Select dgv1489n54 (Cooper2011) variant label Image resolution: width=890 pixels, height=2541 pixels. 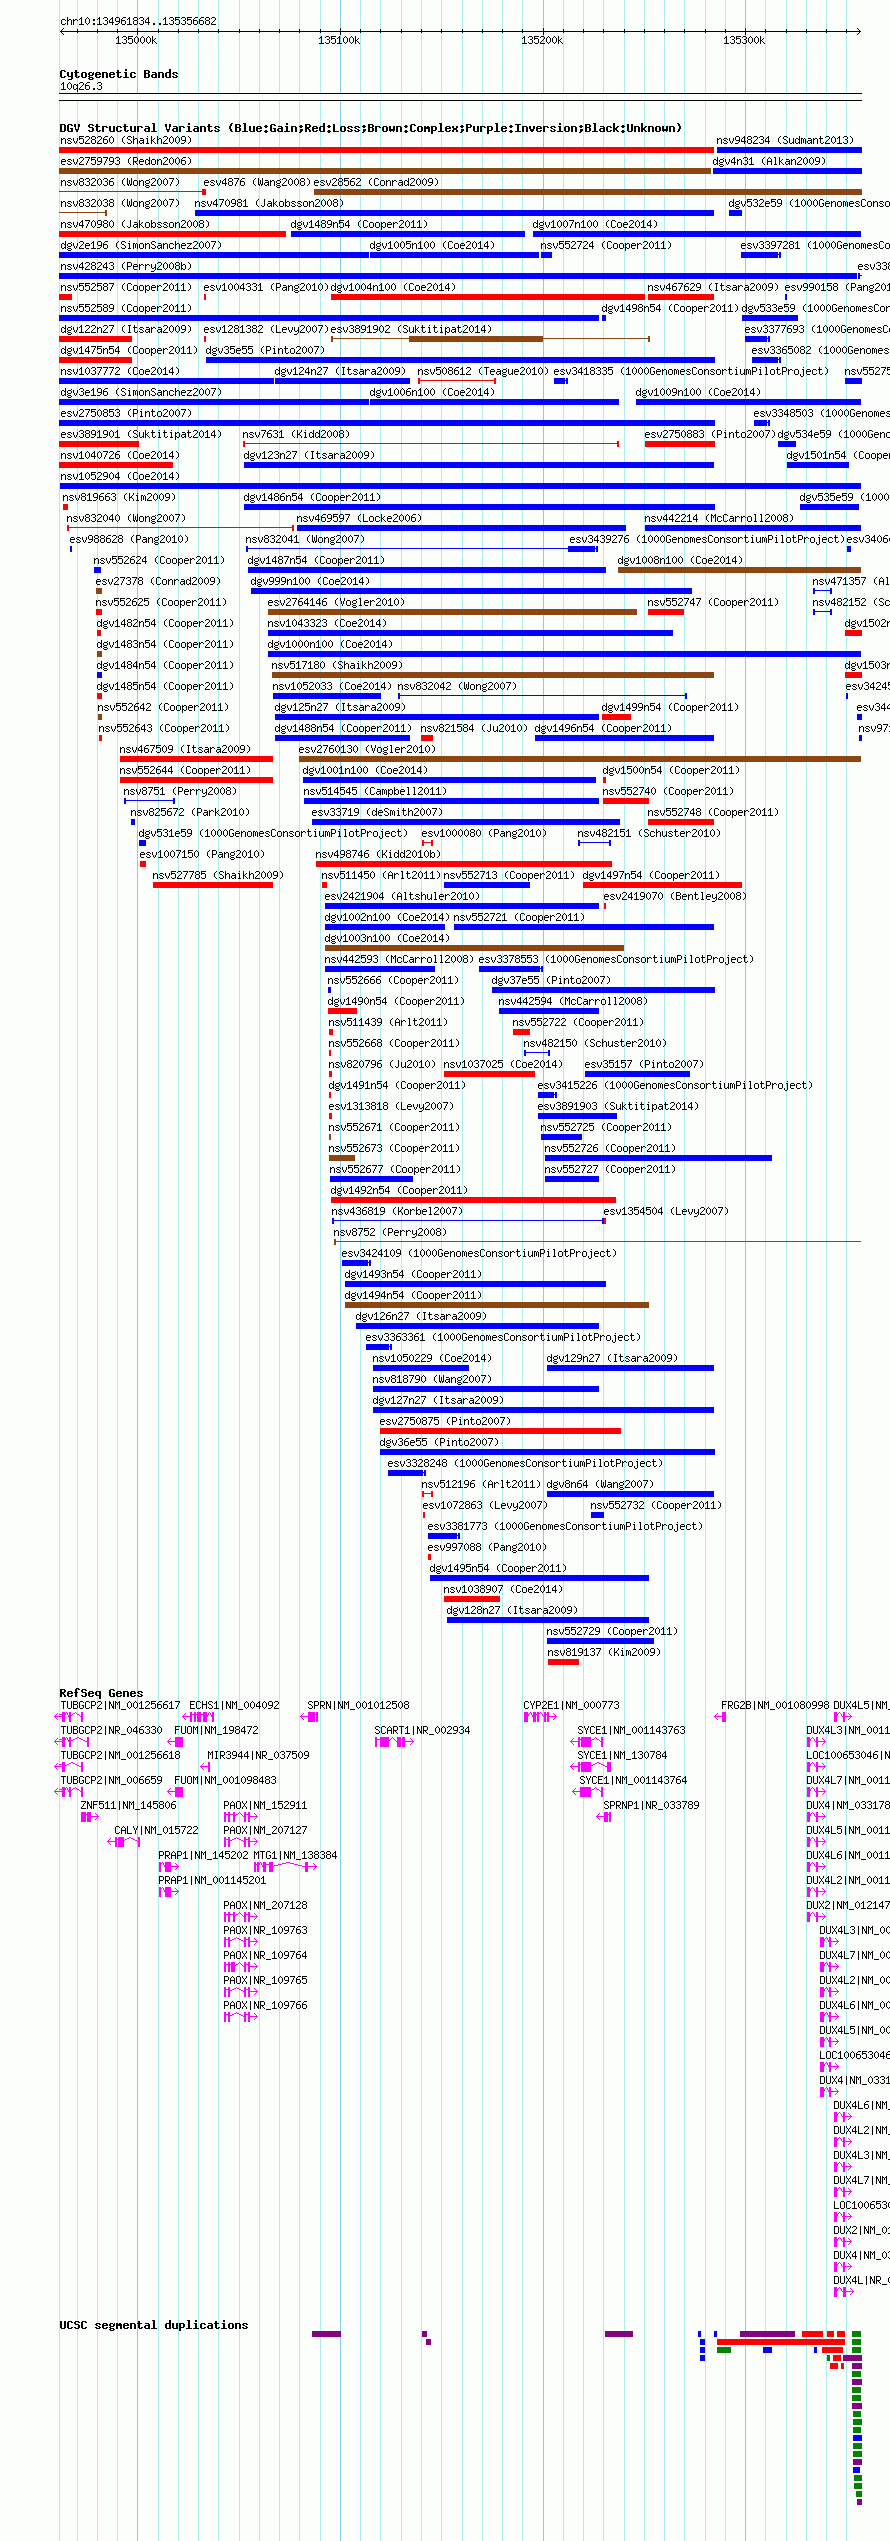point(359,224)
